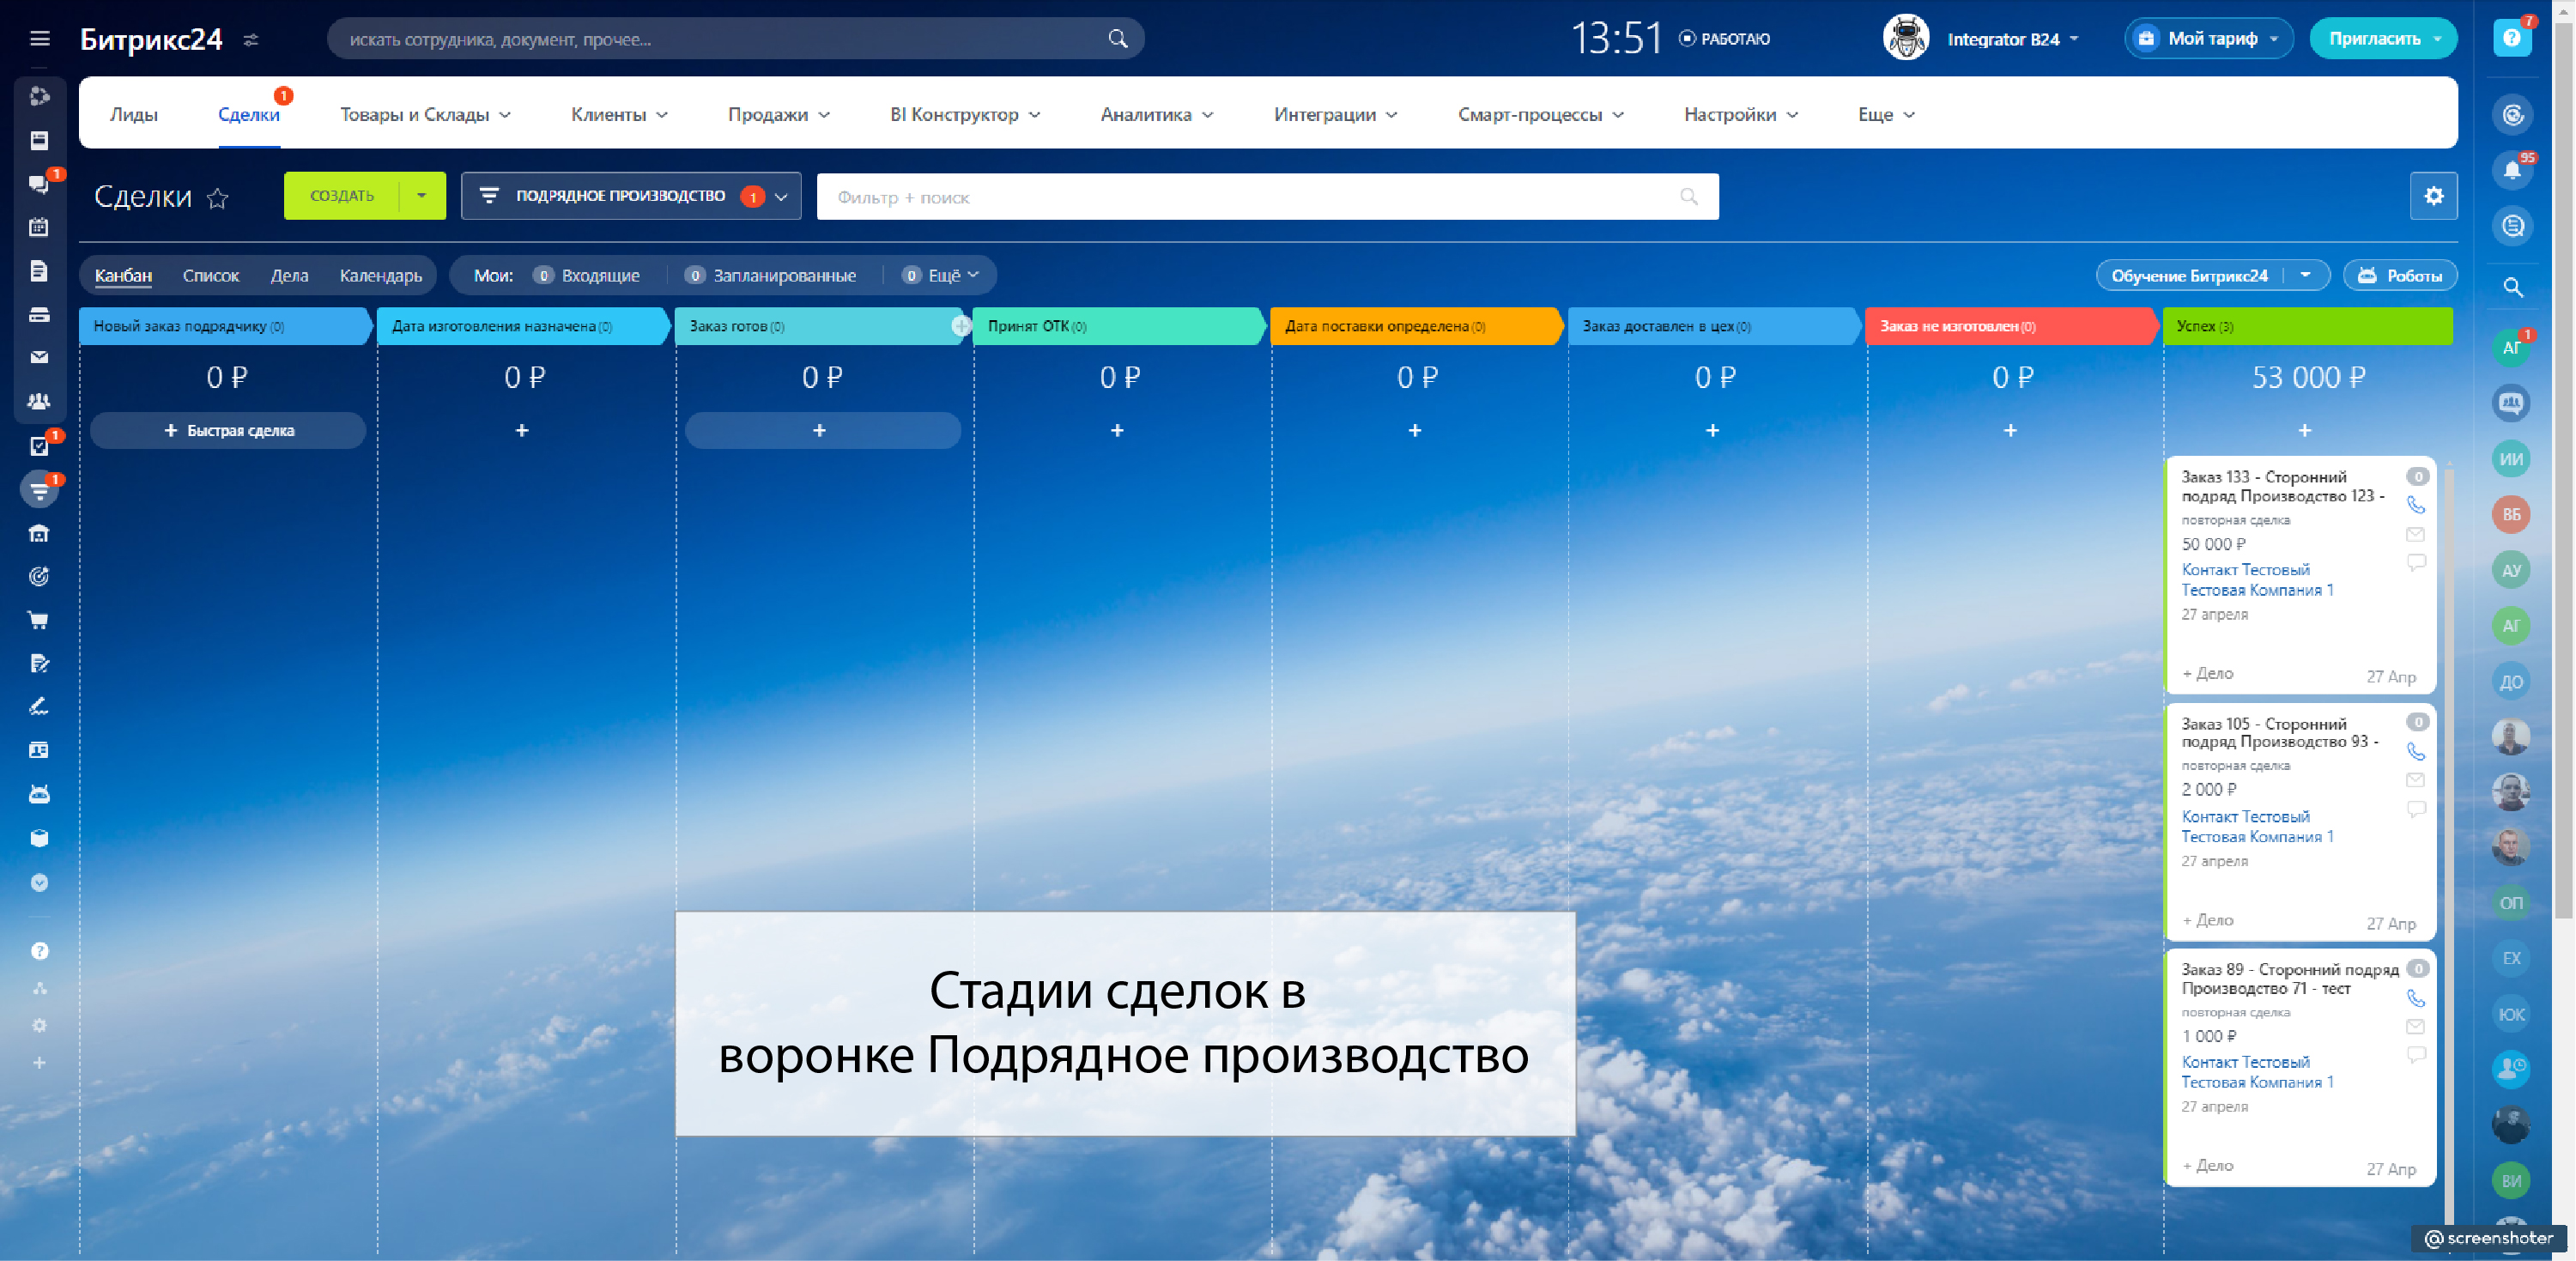Open the Товары и Склады dropdown menu
Viewport: 2576px width, 1261px height.
click(x=425, y=115)
